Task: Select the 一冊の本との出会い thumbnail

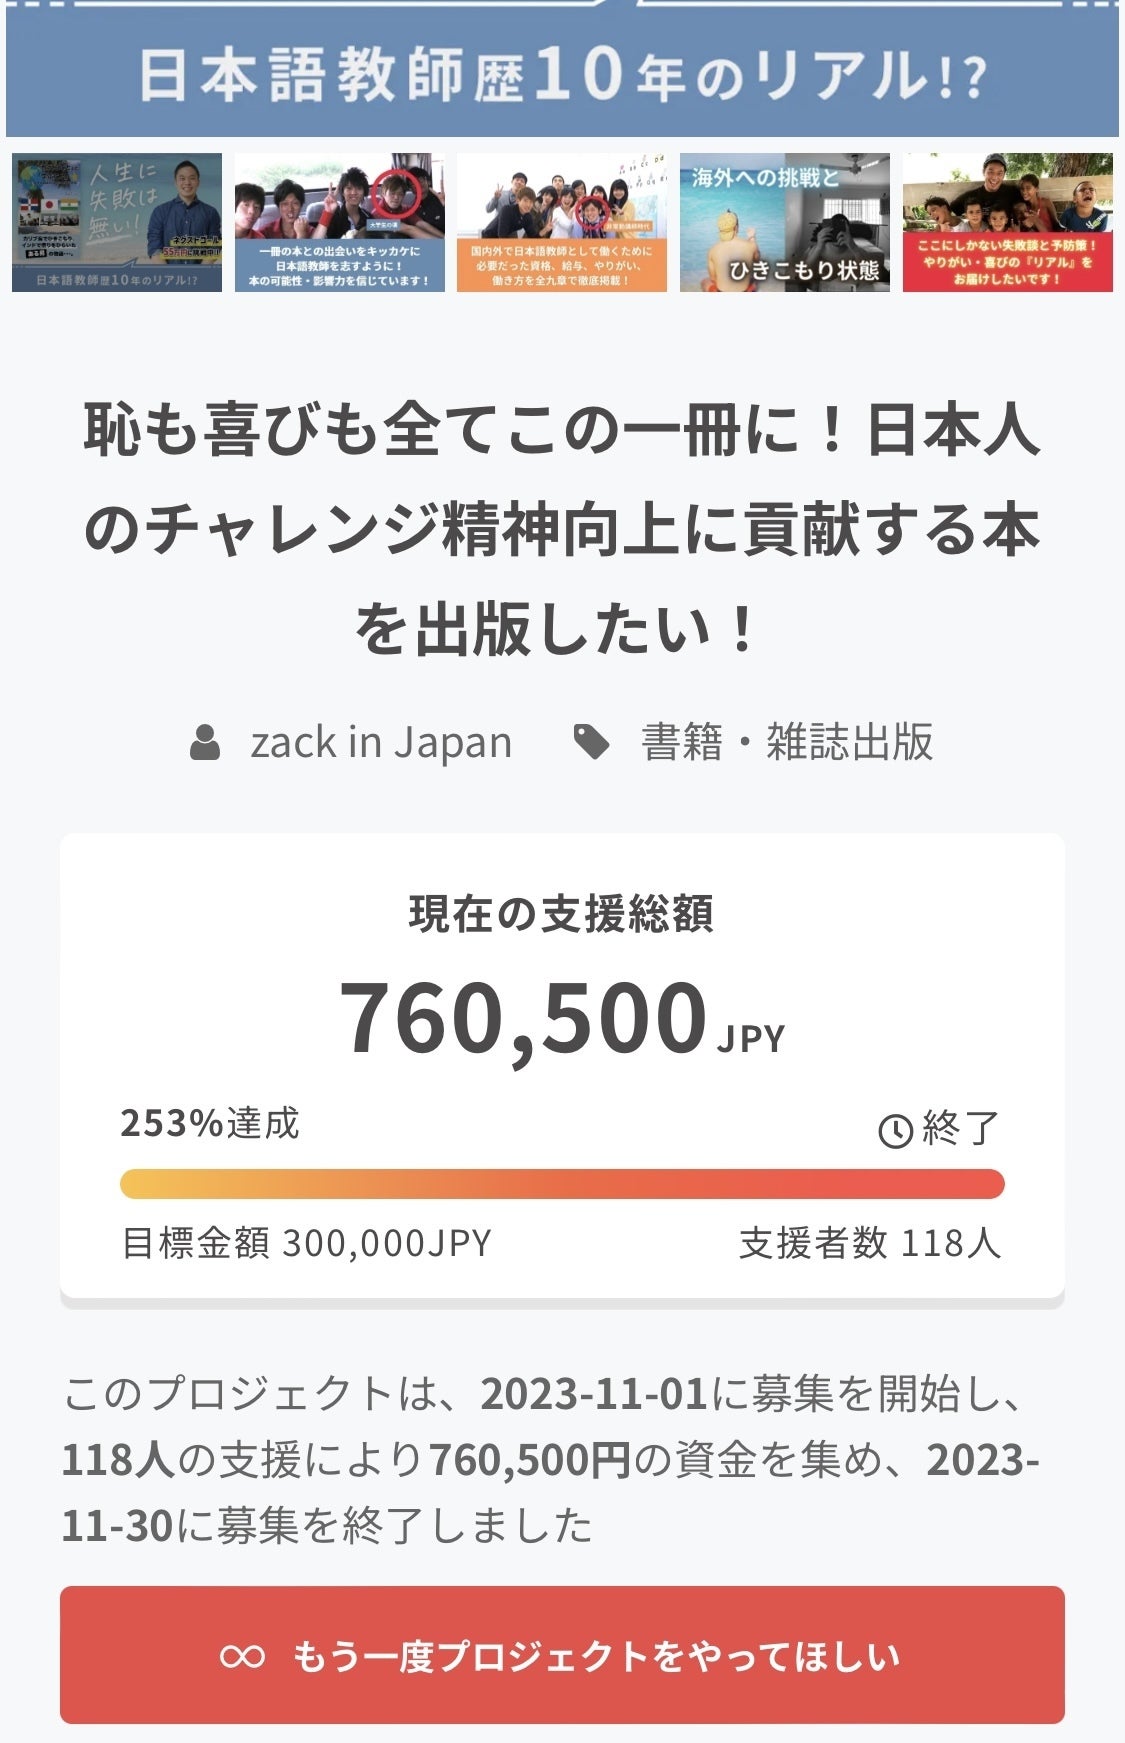Action: coord(340,223)
